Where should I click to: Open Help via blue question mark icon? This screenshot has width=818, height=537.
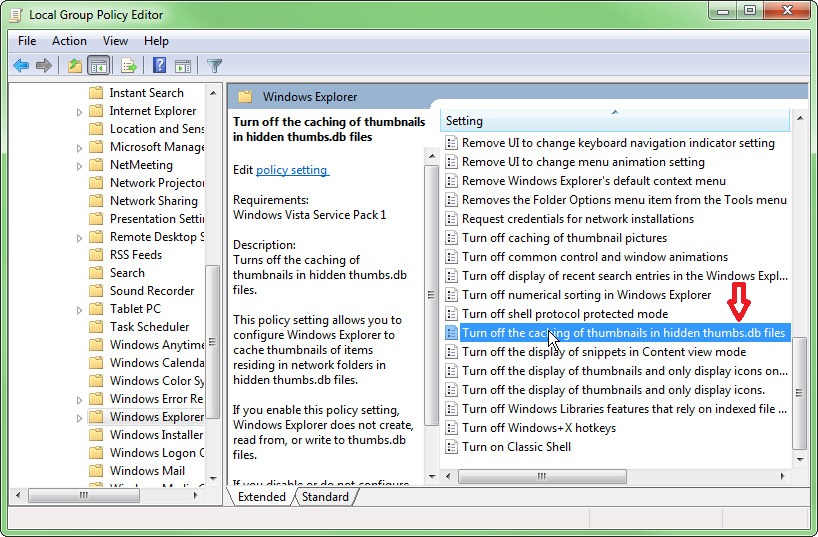pos(159,66)
